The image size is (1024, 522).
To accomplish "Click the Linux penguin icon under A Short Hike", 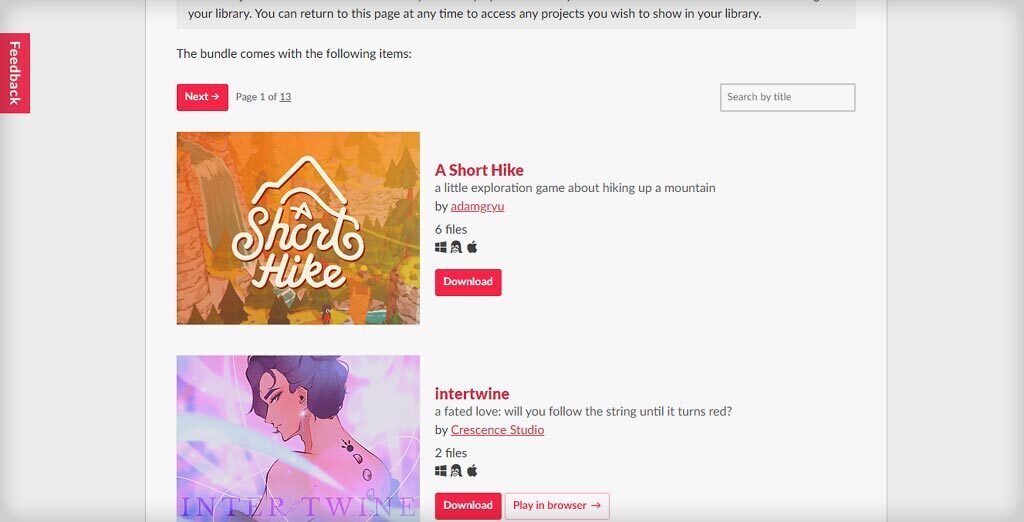I will (x=456, y=247).
